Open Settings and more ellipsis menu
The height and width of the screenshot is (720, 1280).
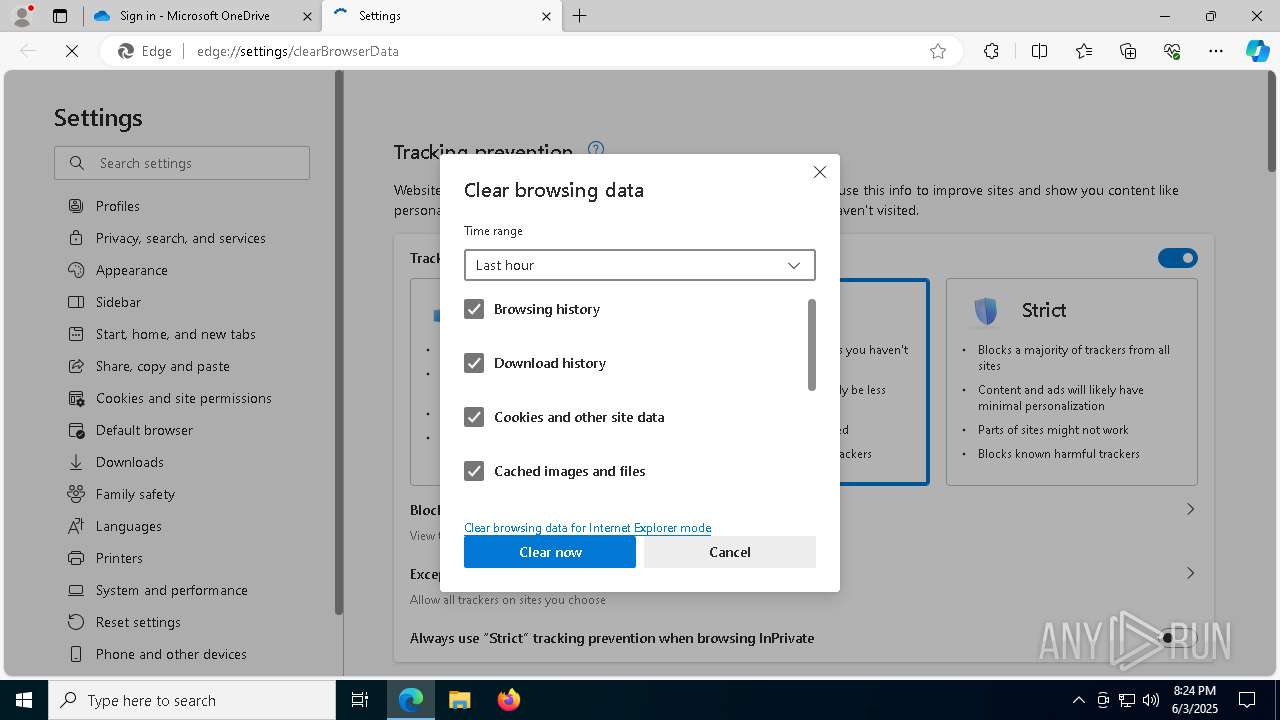[x=1216, y=51]
